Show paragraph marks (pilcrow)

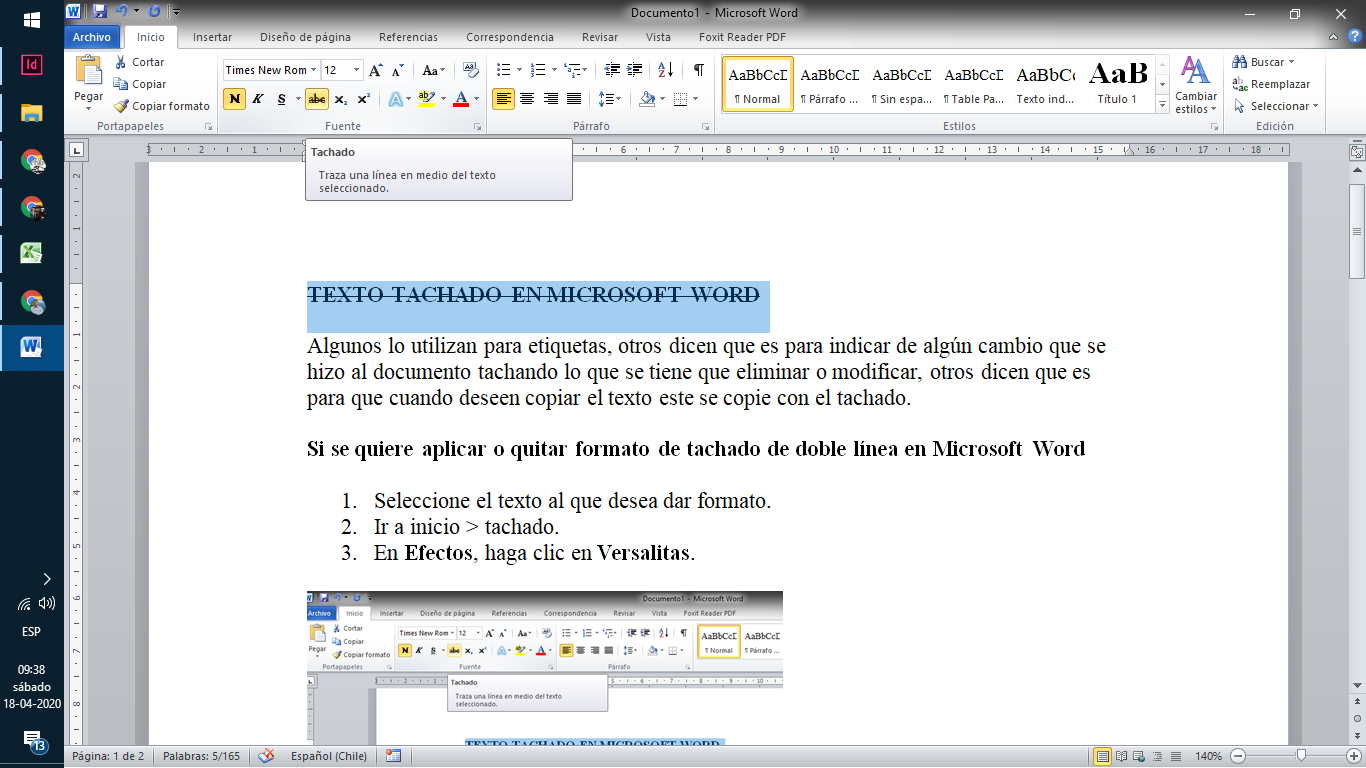click(698, 70)
